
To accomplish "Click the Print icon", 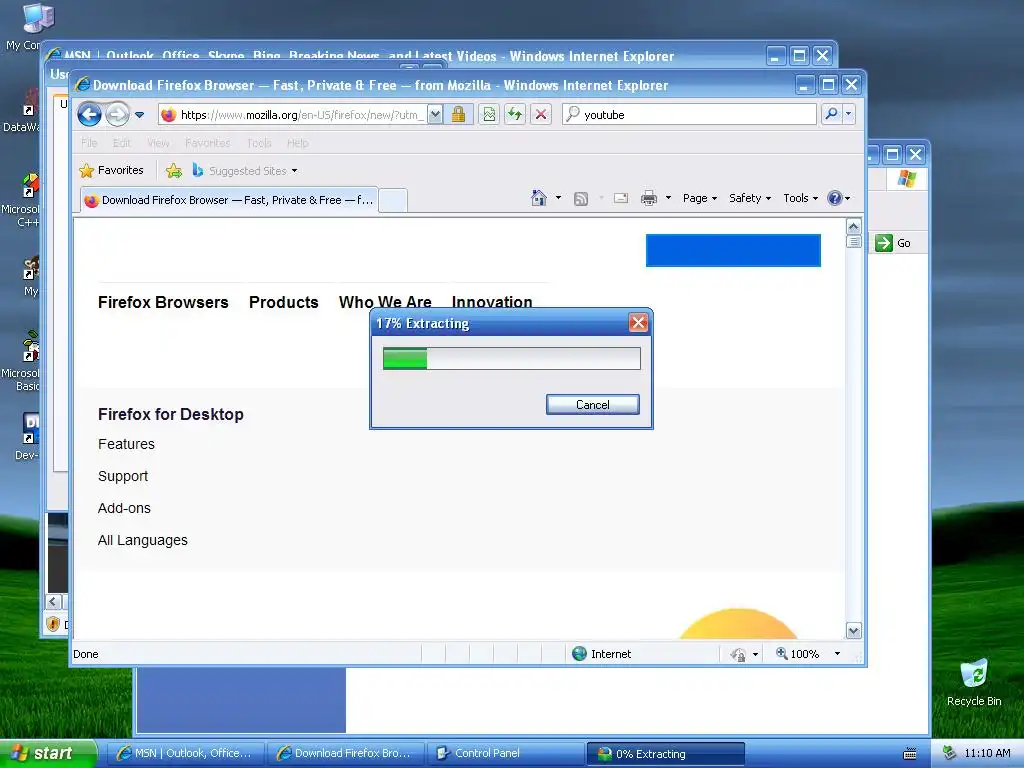I will pos(648,198).
